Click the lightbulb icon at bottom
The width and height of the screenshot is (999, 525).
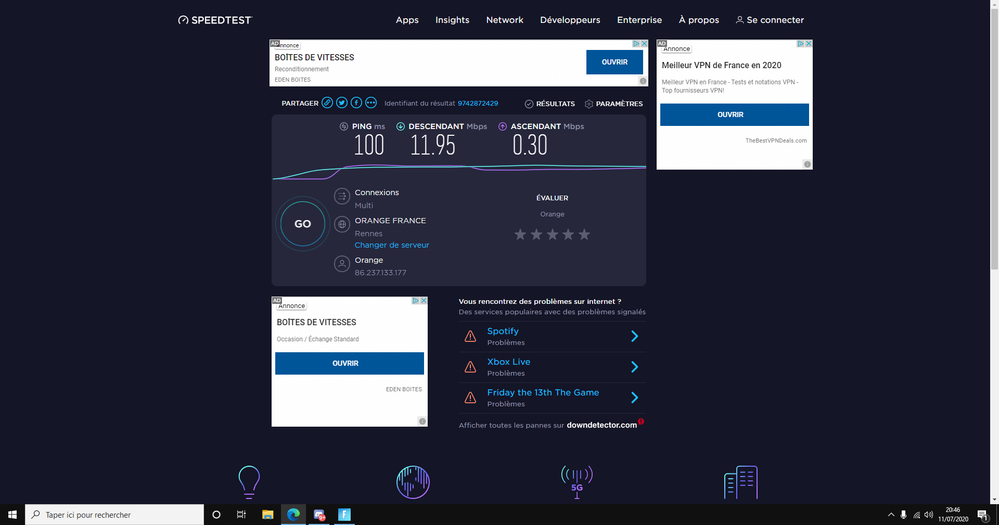tap(249, 482)
